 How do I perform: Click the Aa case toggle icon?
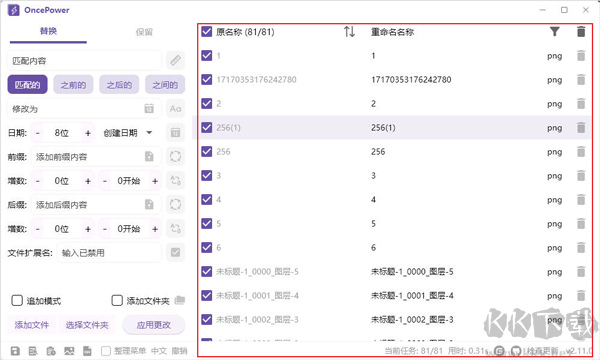175,109
